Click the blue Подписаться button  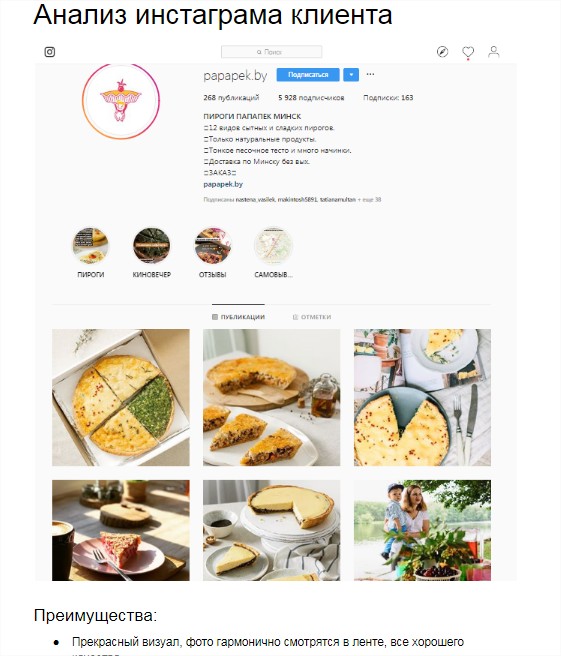(308, 75)
